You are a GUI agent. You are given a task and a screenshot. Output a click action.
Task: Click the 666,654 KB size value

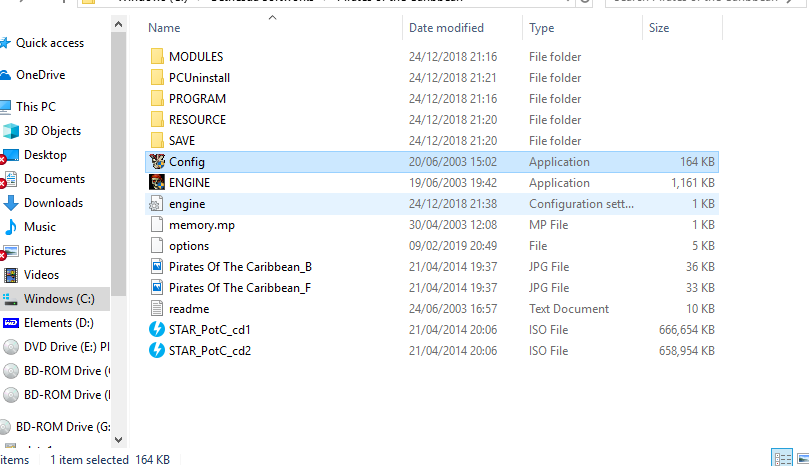[686, 330]
